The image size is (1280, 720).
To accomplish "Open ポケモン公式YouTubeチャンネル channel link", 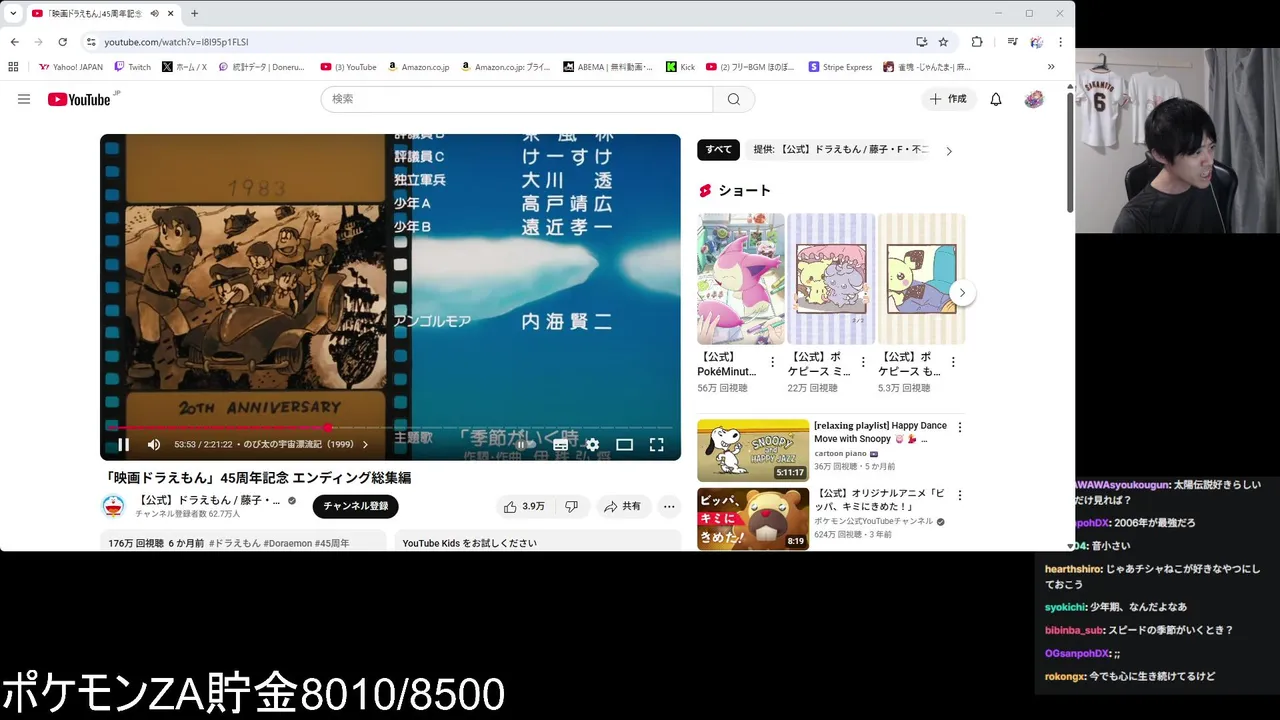I will 873,521.
